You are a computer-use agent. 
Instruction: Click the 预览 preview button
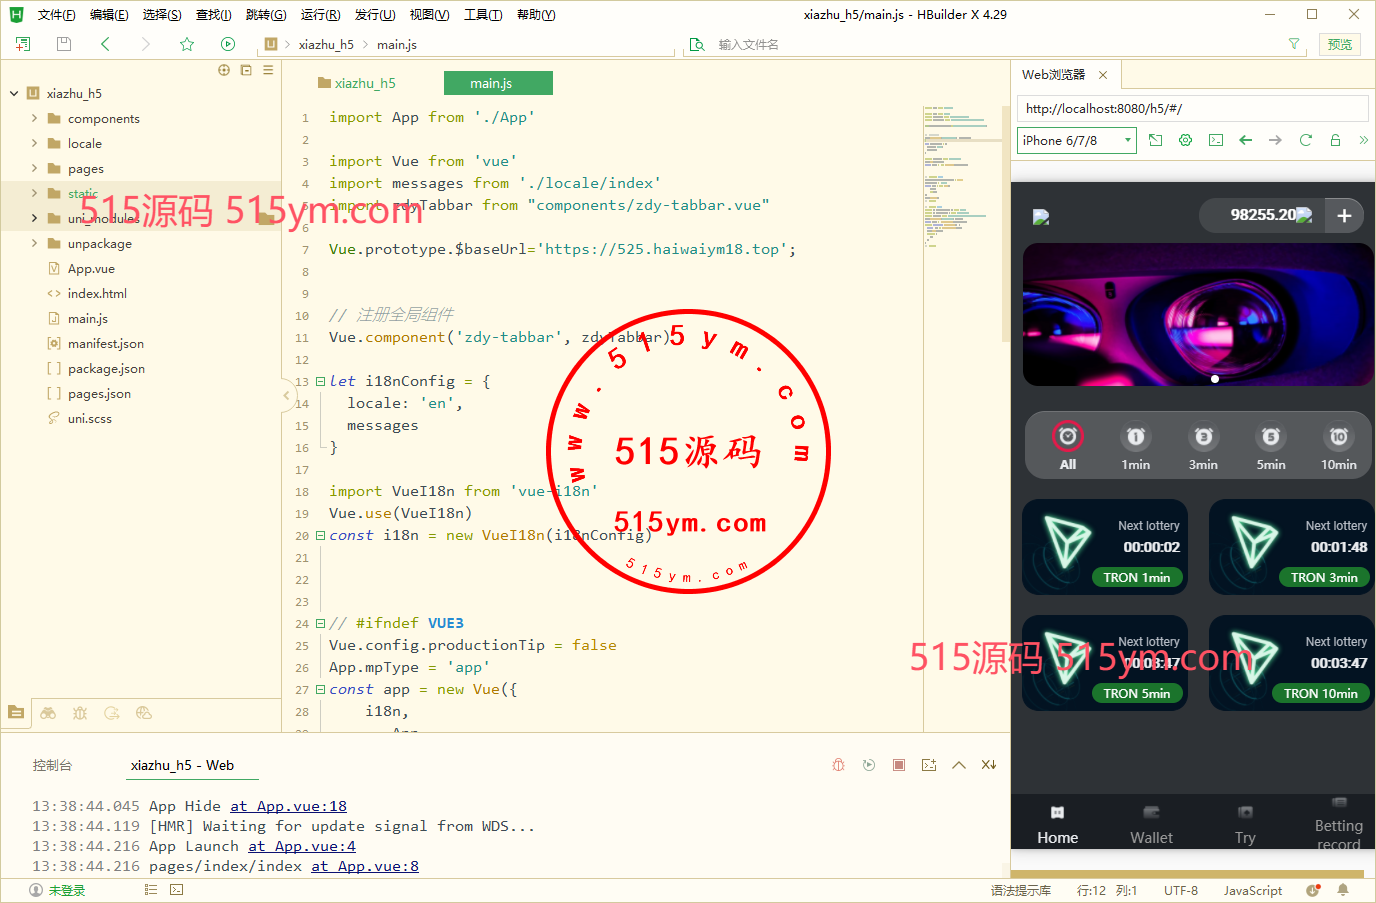click(x=1339, y=44)
